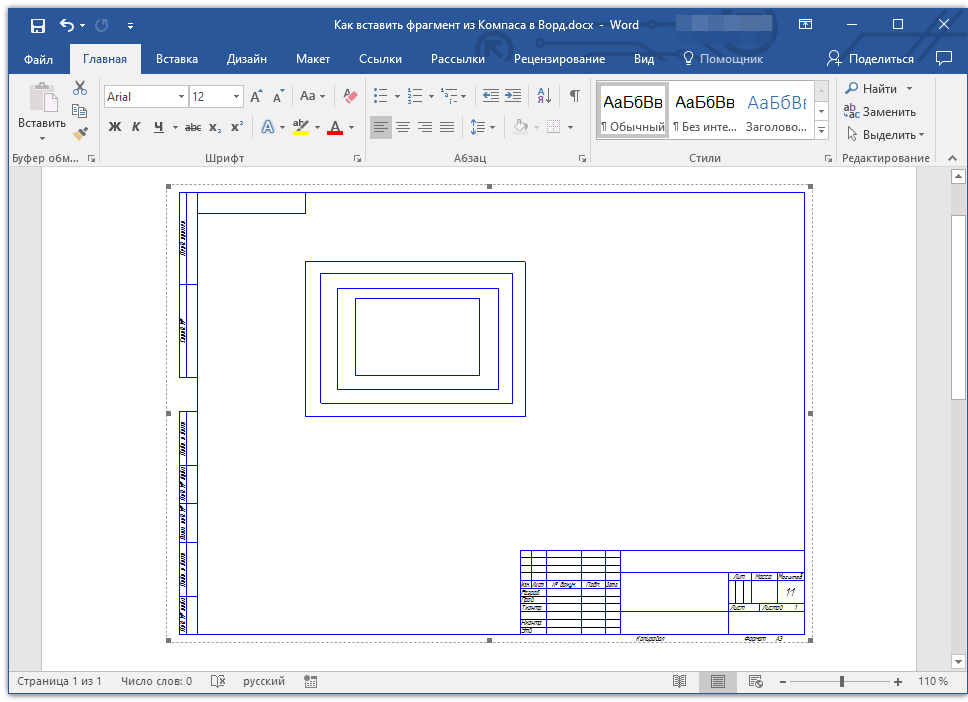Click the Clear Formatting eraser icon
The width and height of the screenshot is (968, 702).
pos(349,96)
